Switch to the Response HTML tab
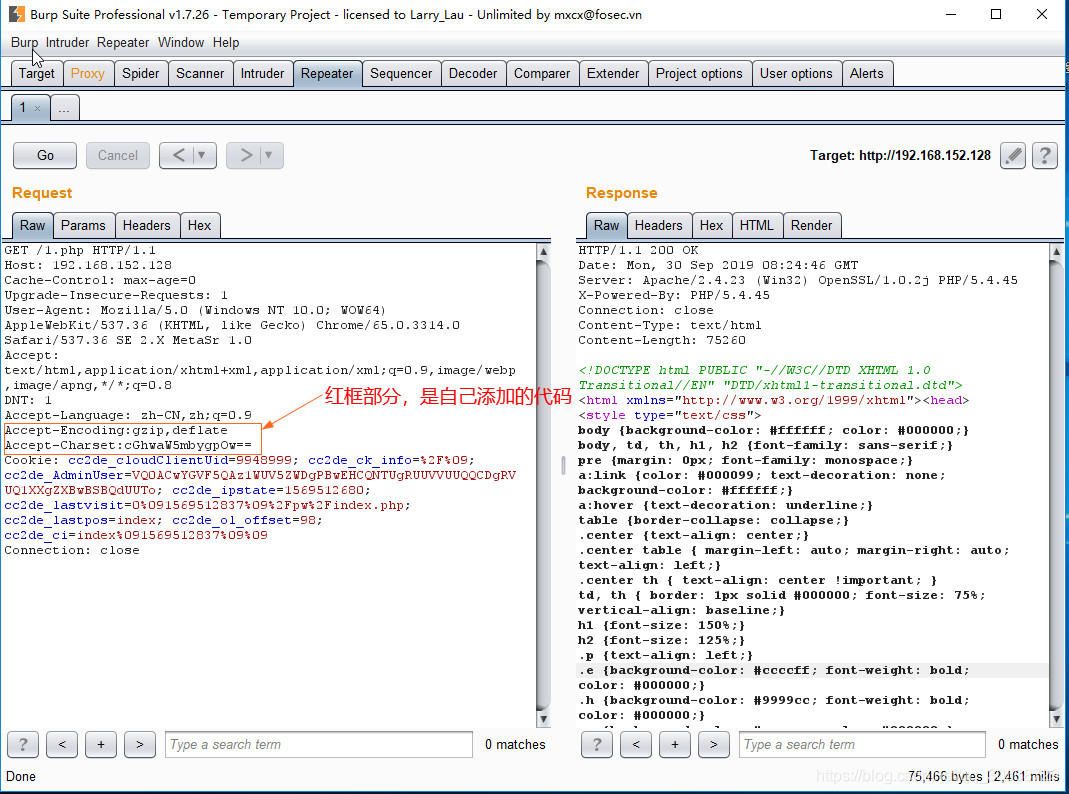Screen dimensions: 1069x794 [x=757, y=226]
